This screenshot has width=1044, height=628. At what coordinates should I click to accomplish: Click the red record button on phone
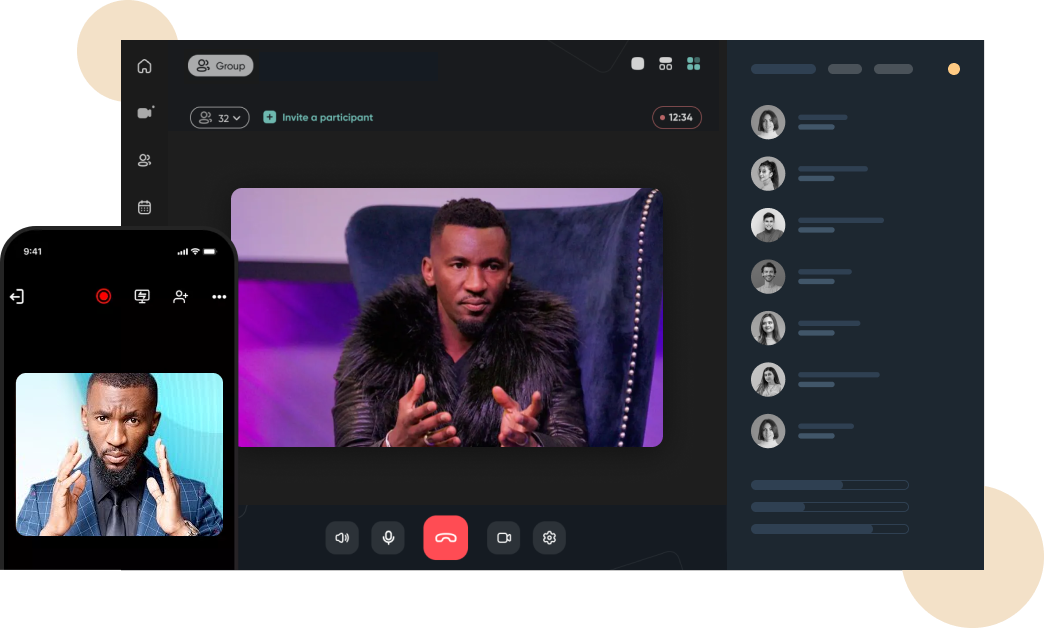pyautogui.click(x=103, y=296)
